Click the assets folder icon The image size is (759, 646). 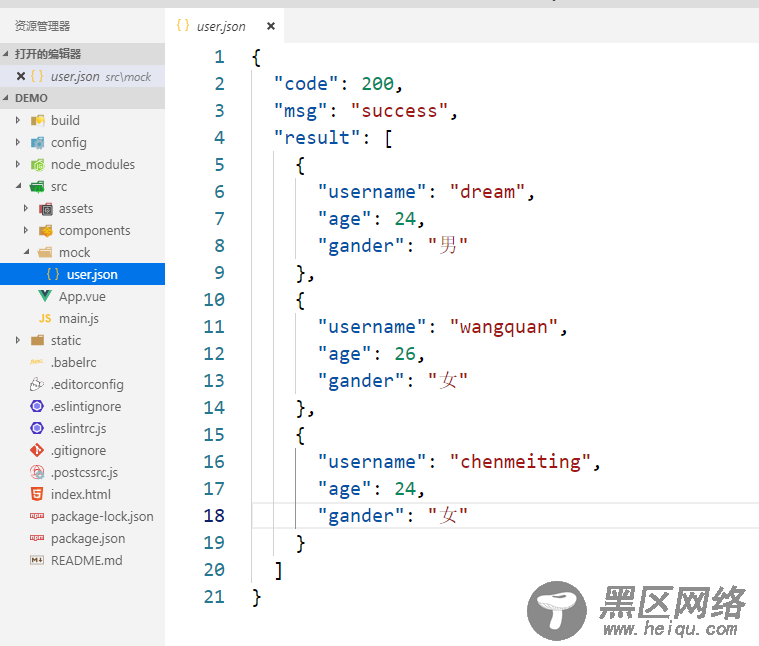(46, 209)
